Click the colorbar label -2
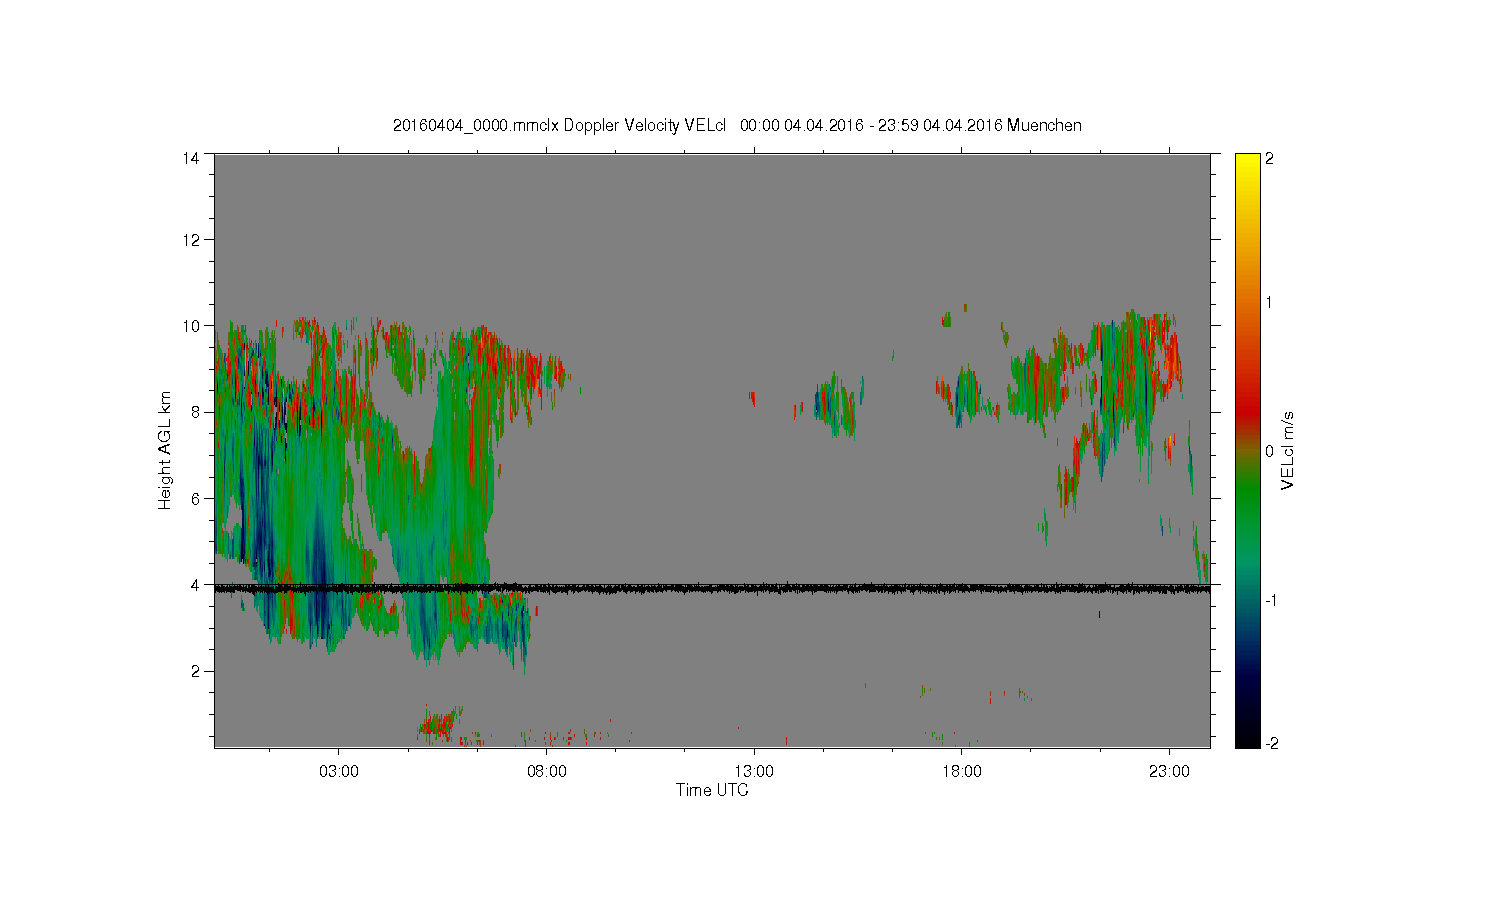 (x=1273, y=743)
